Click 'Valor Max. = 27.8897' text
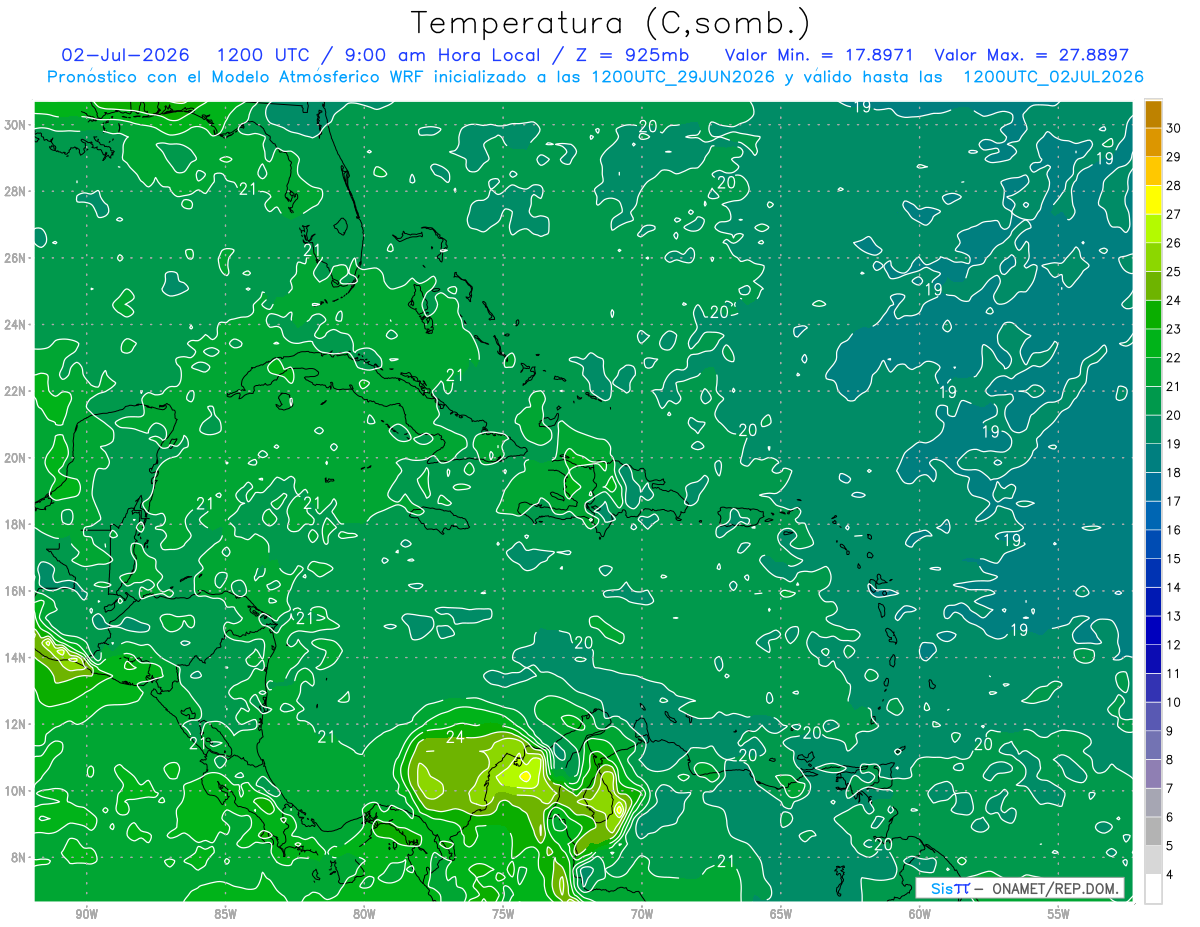This screenshot has height=927, width=1200. (x=1033, y=55)
